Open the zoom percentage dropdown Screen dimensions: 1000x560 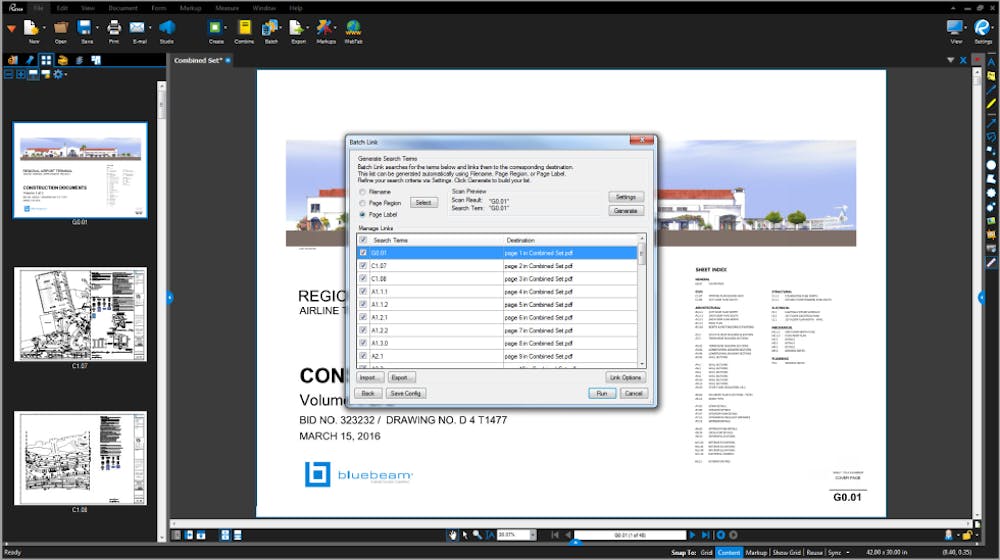click(x=533, y=535)
